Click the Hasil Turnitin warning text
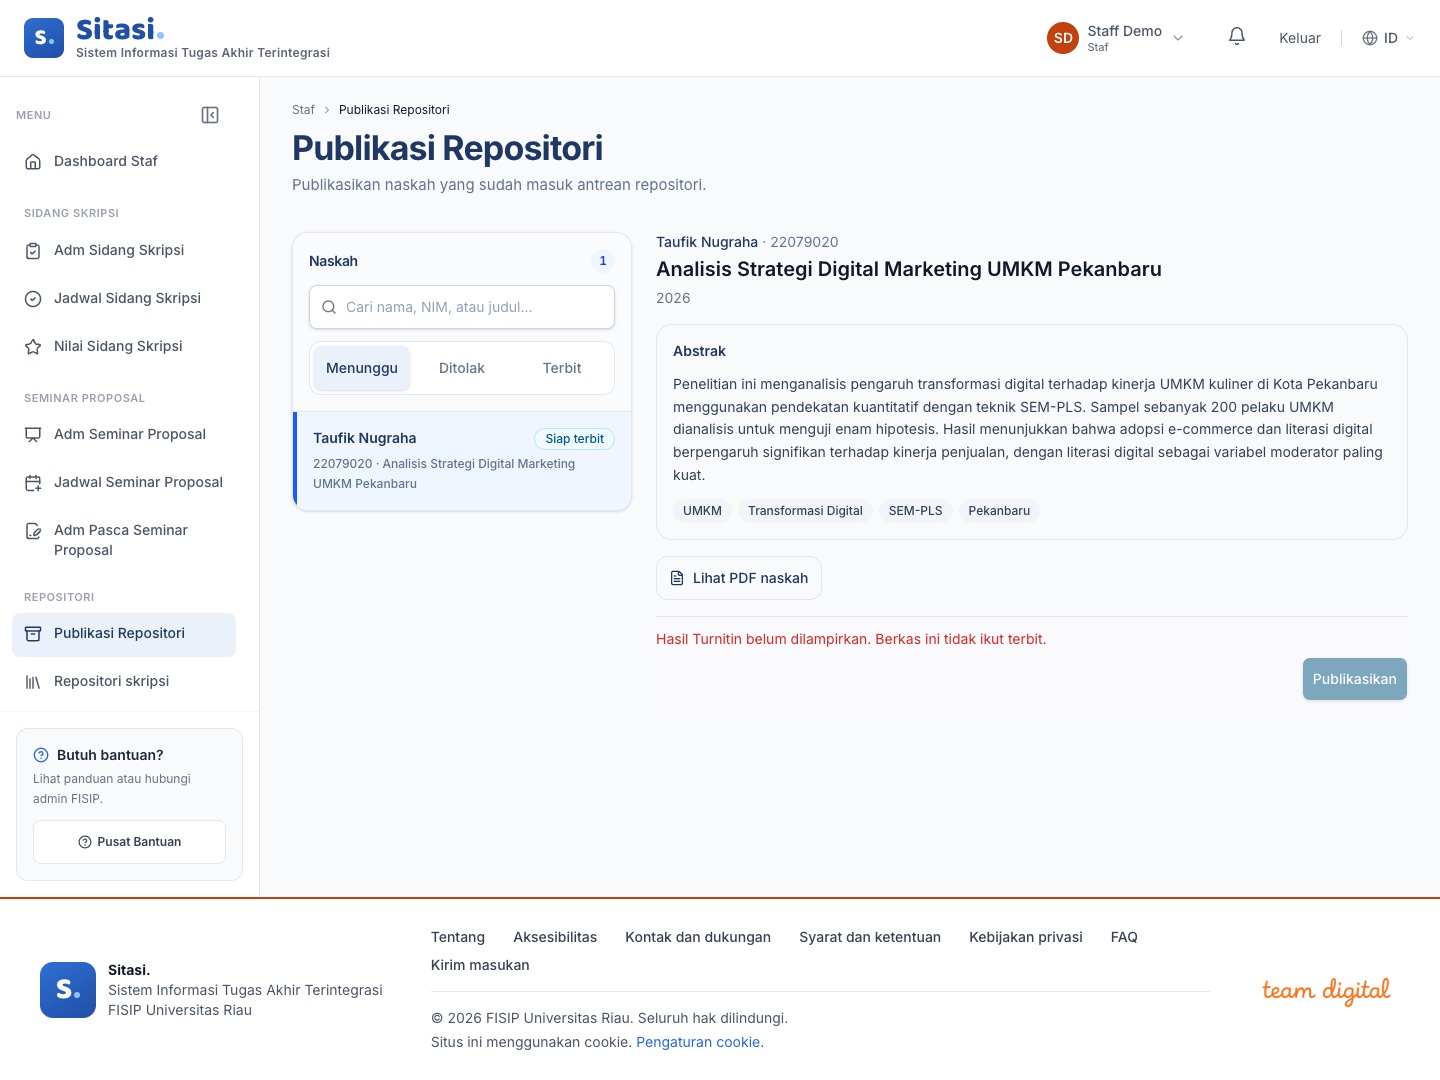 (x=851, y=639)
